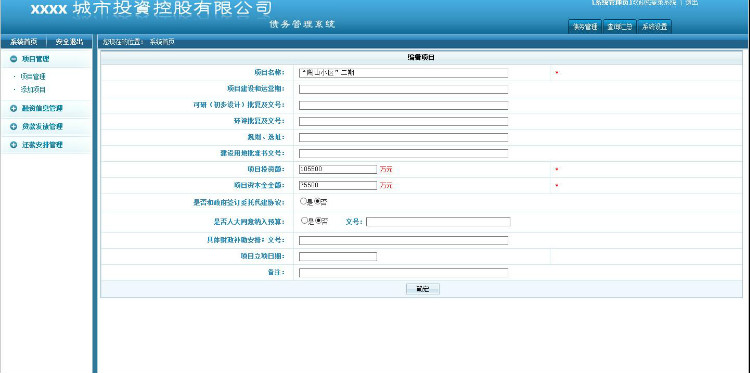The width and height of the screenshot is (750, 373).
Task: Focus the 具体财政补助安排 文号 input field
Action: click(x=403, y=240)
